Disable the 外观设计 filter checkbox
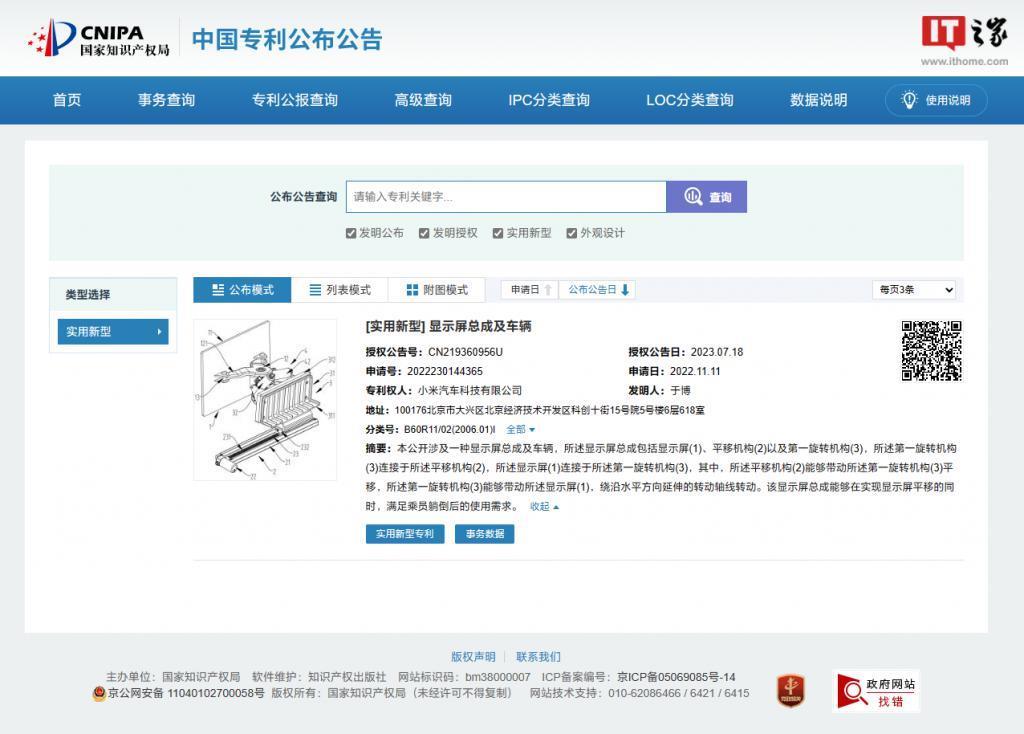This screenshot has height=734, width=1024. tap(572, 232)
